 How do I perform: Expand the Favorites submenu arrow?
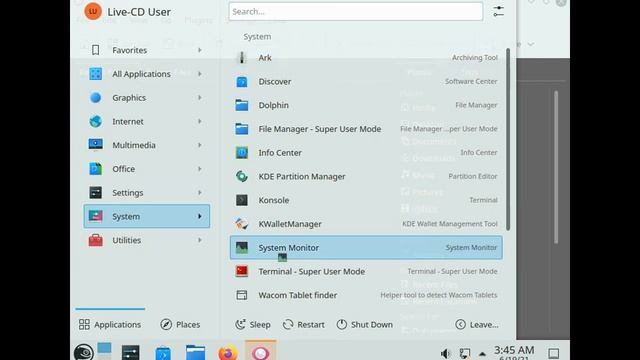pos(200,50)
